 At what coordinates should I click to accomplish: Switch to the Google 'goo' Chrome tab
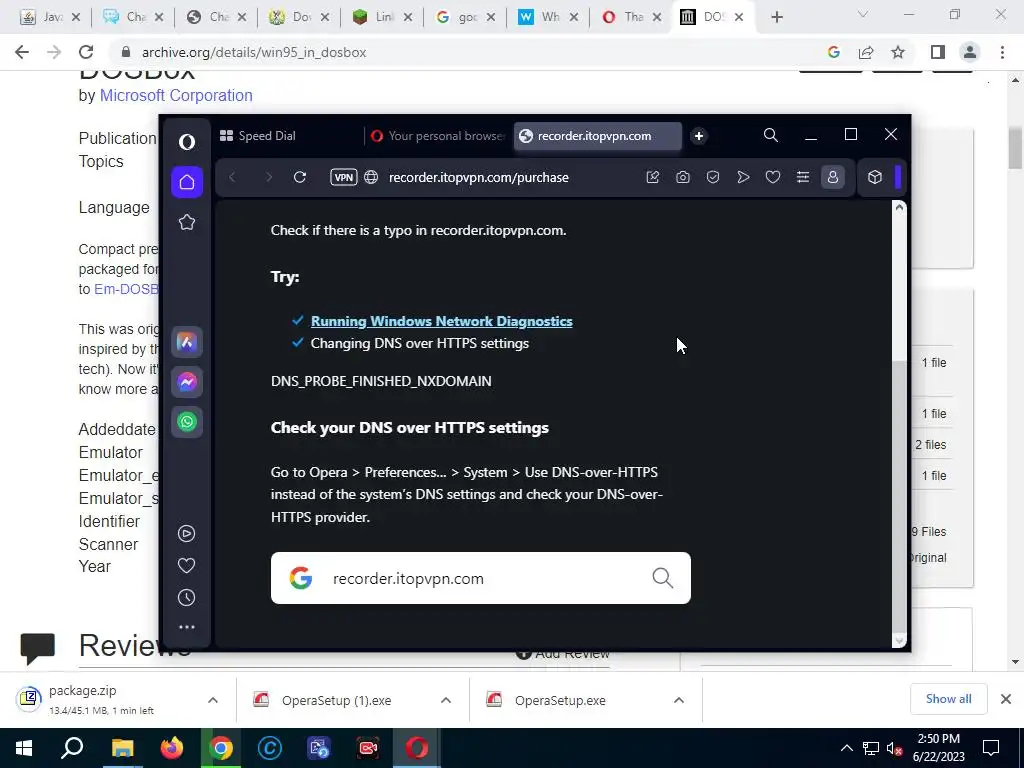[x=465, y=17]
